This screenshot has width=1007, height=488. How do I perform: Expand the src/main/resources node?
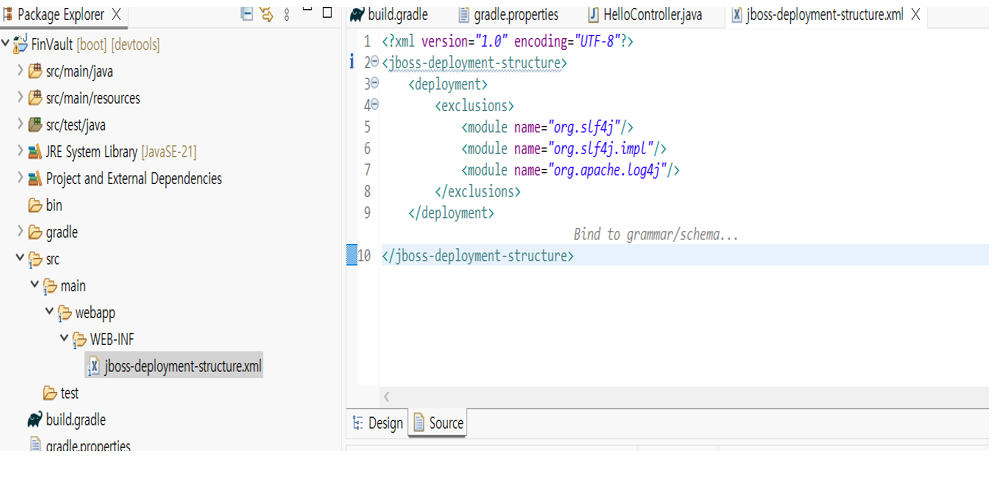click(21, 97)
